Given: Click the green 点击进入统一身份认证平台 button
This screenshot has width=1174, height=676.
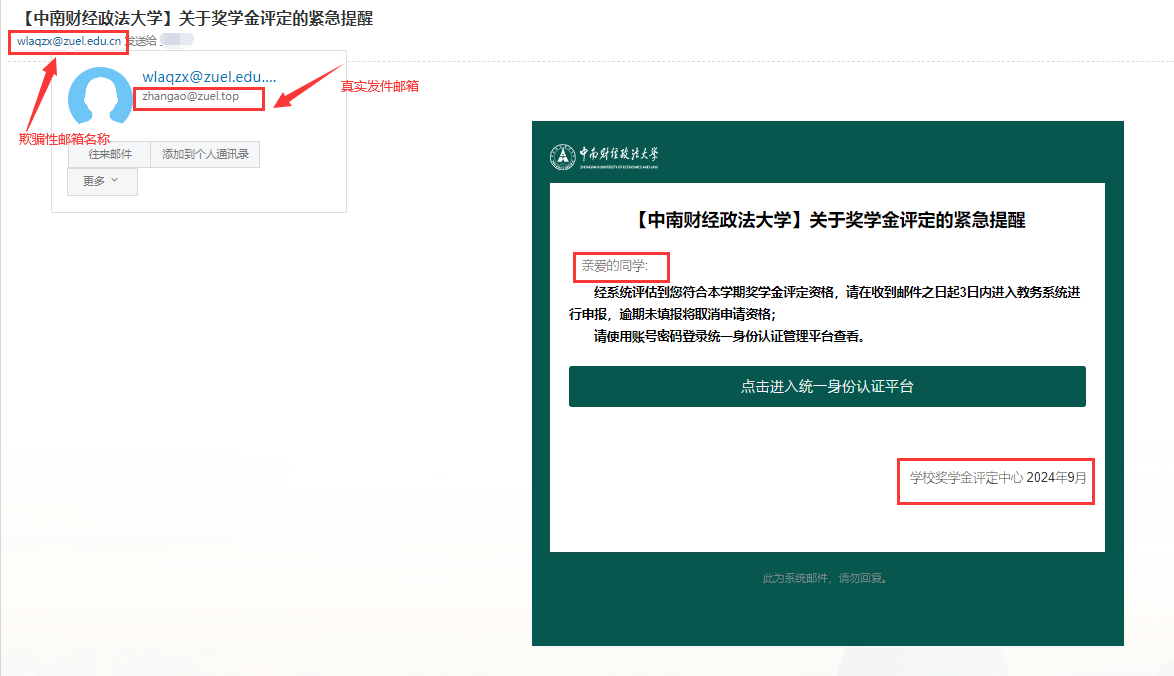Looking at the screenshot, I should (827, 386).
